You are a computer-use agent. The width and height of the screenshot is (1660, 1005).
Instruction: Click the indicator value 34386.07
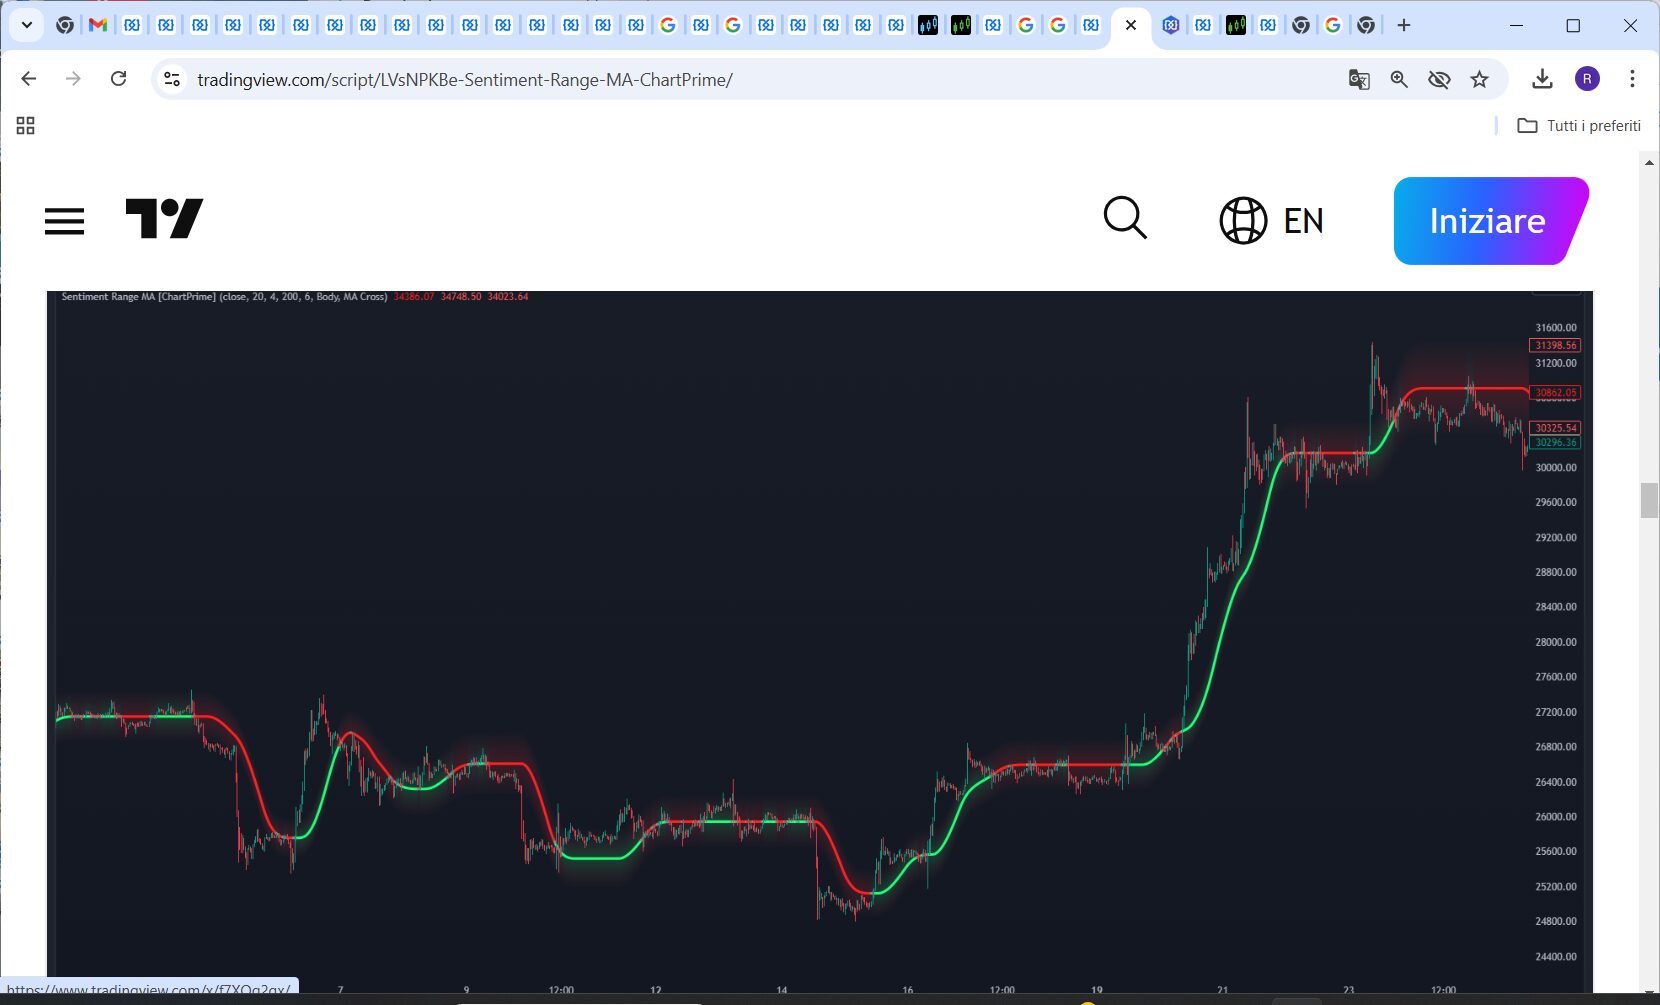[x=414, y=297]
